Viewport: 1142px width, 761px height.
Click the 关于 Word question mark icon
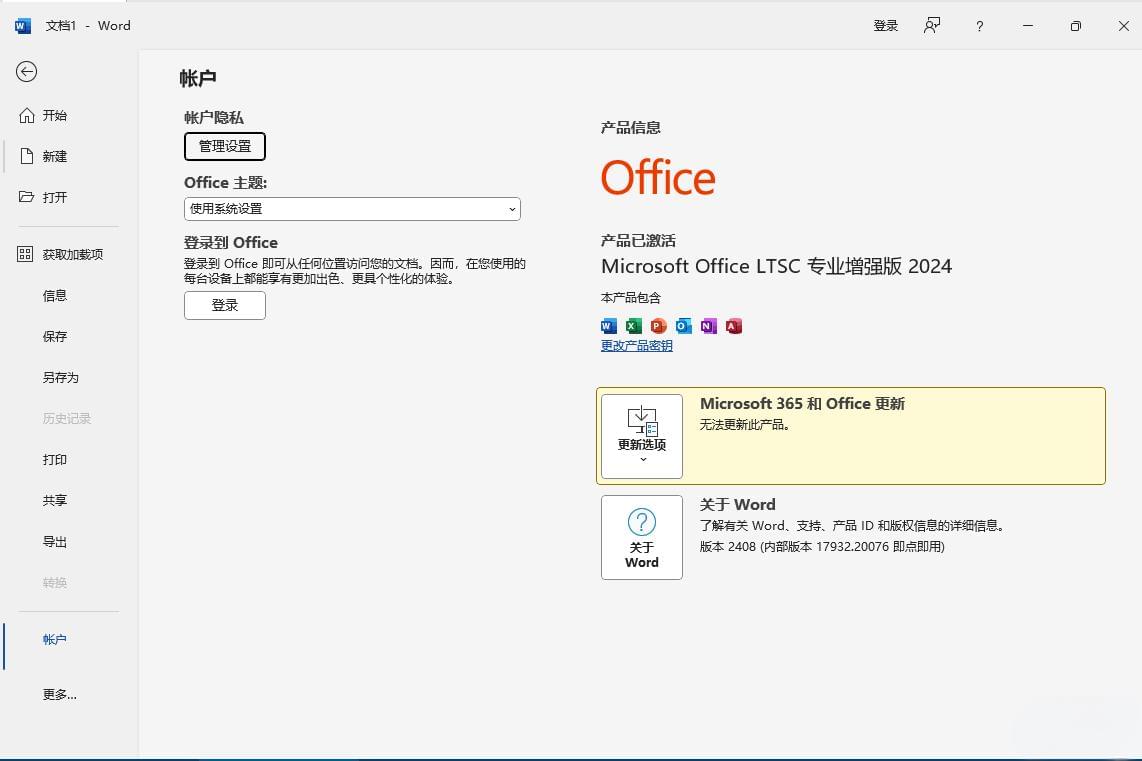(641, 523)
